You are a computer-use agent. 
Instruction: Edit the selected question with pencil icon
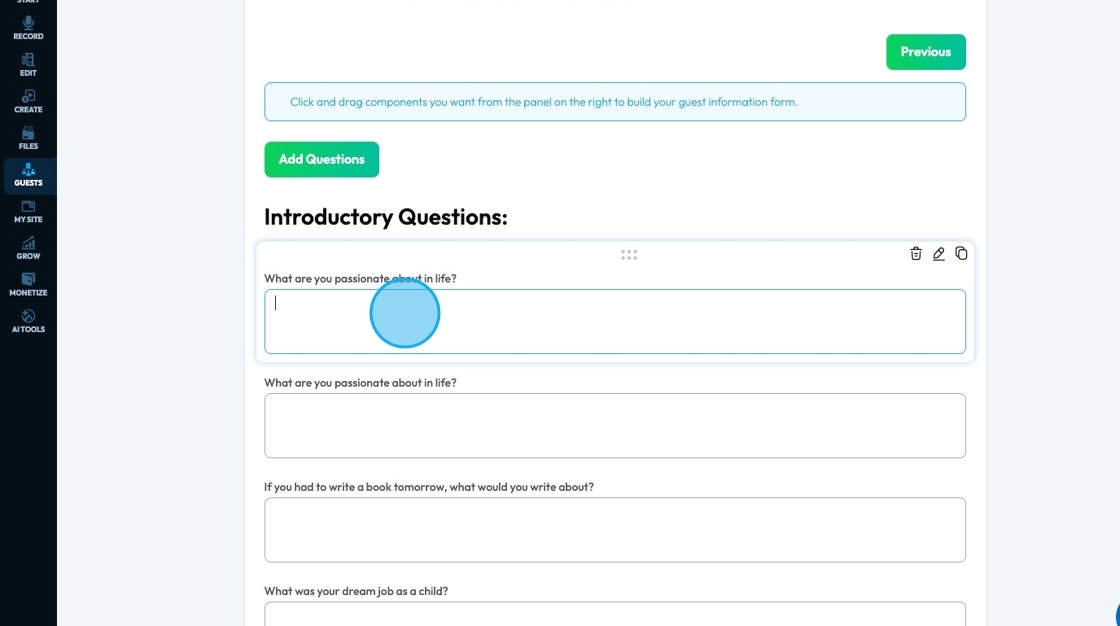click(x=938, y=254)
